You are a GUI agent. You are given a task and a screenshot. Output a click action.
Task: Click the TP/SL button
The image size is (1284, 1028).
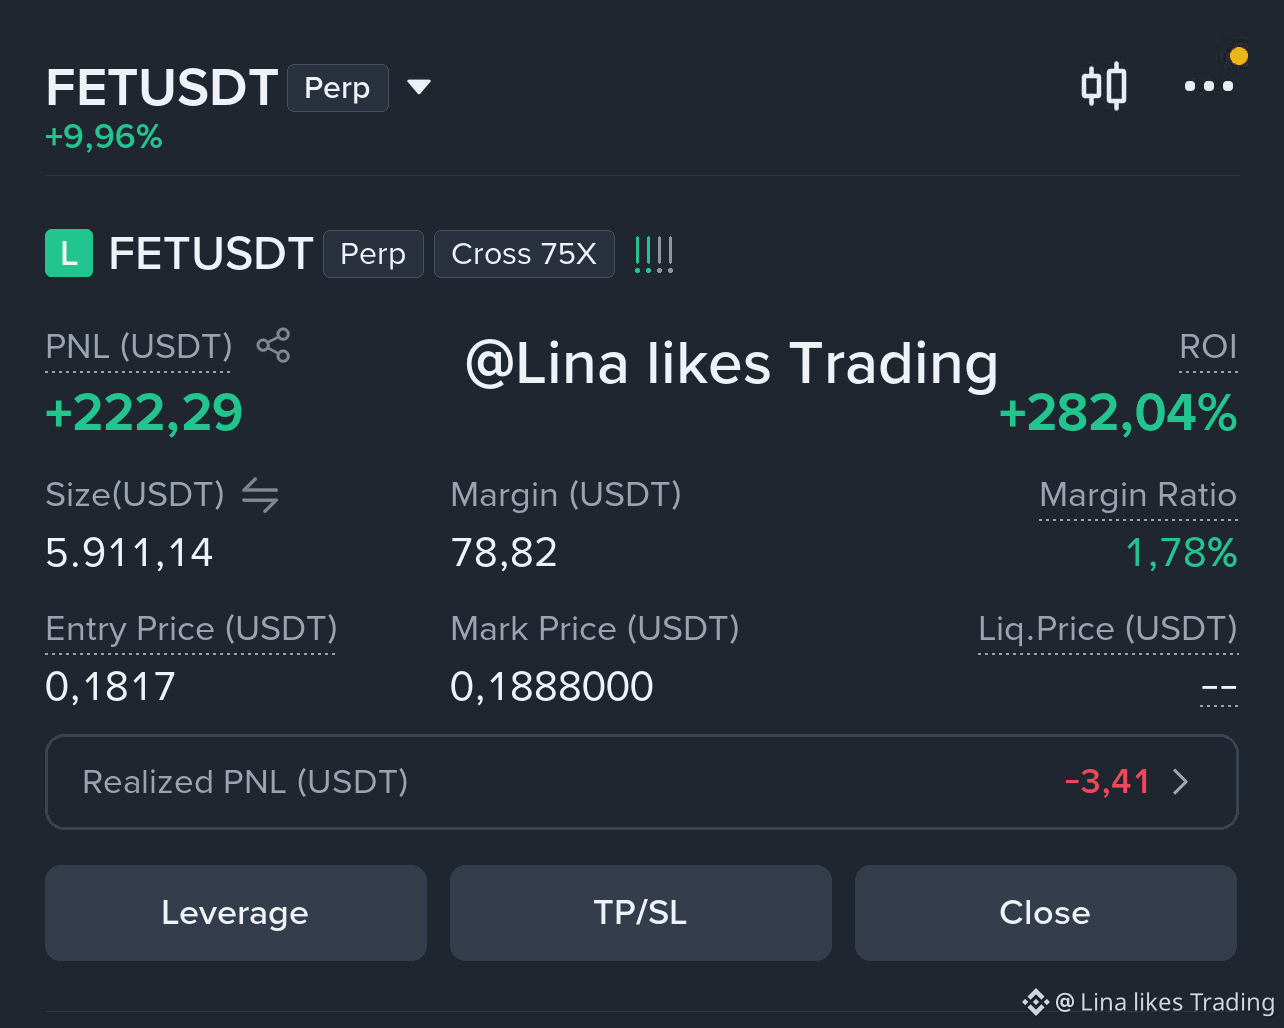(x=641, y=913)
